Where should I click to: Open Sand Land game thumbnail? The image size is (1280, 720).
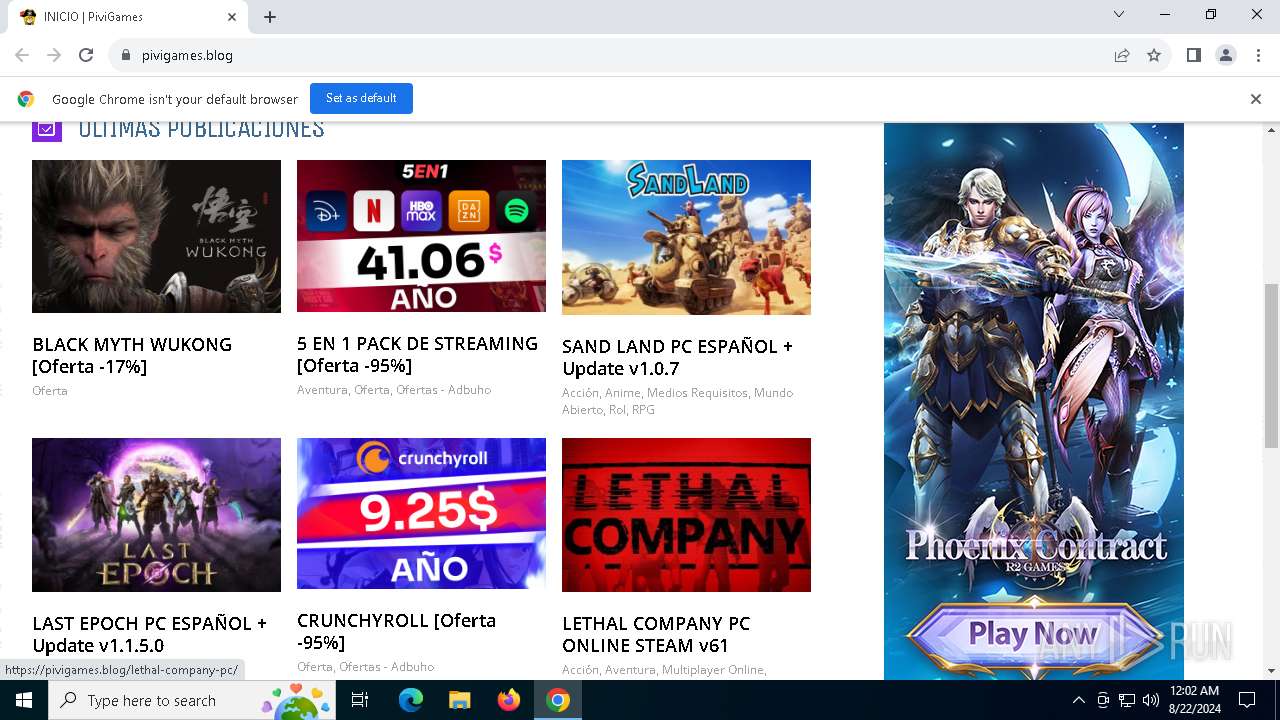click(686, 237)
